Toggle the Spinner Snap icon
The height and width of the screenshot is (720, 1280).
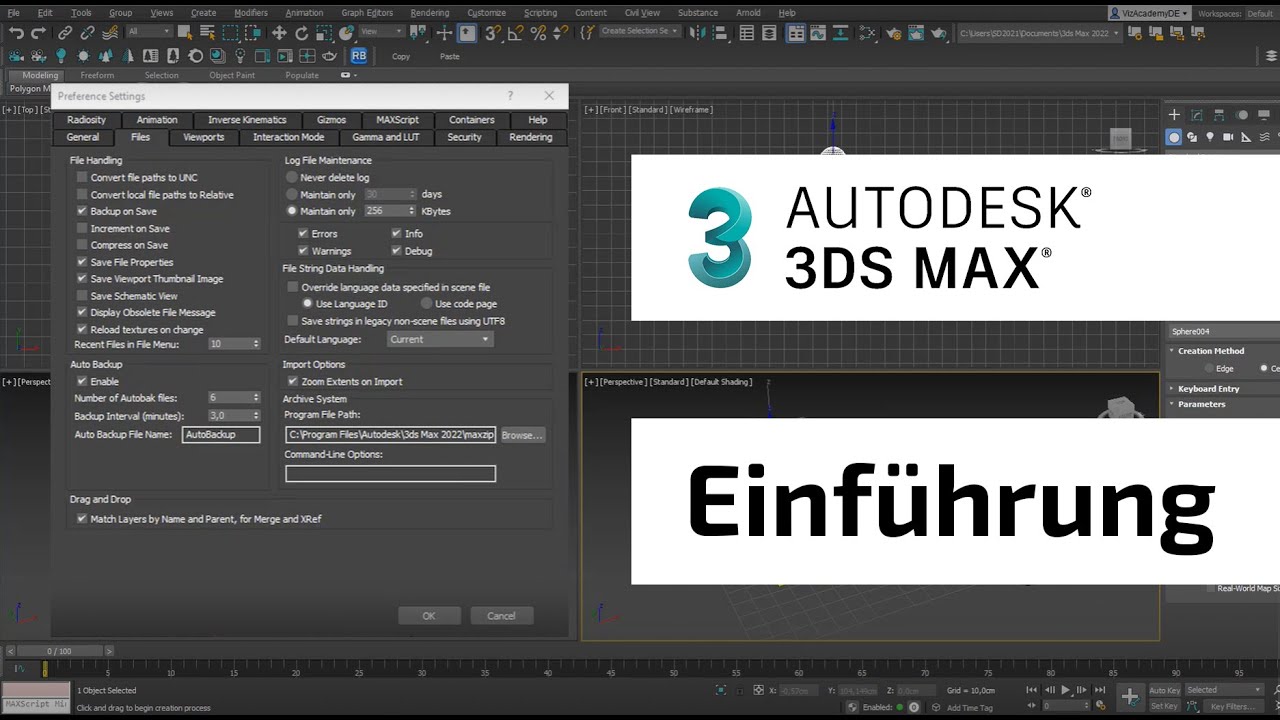pyautogui.click(x=561, y=33)
